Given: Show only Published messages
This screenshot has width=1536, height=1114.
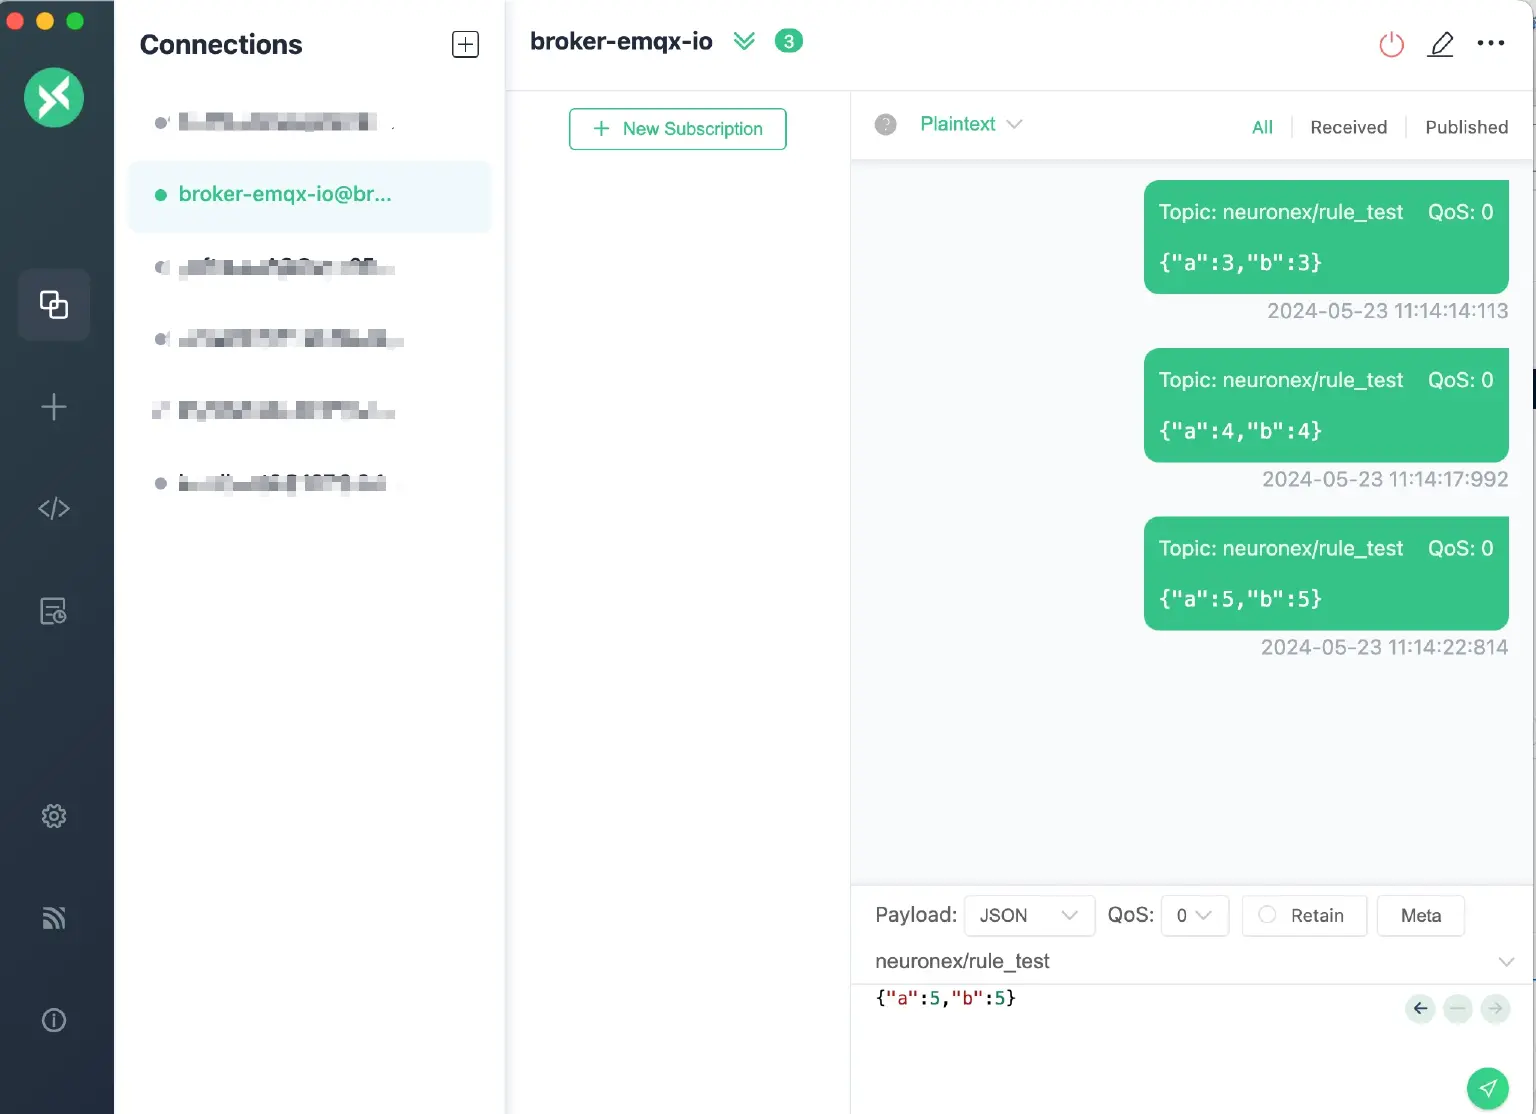Looking at the screenshot, I should tap(1466, 127).
